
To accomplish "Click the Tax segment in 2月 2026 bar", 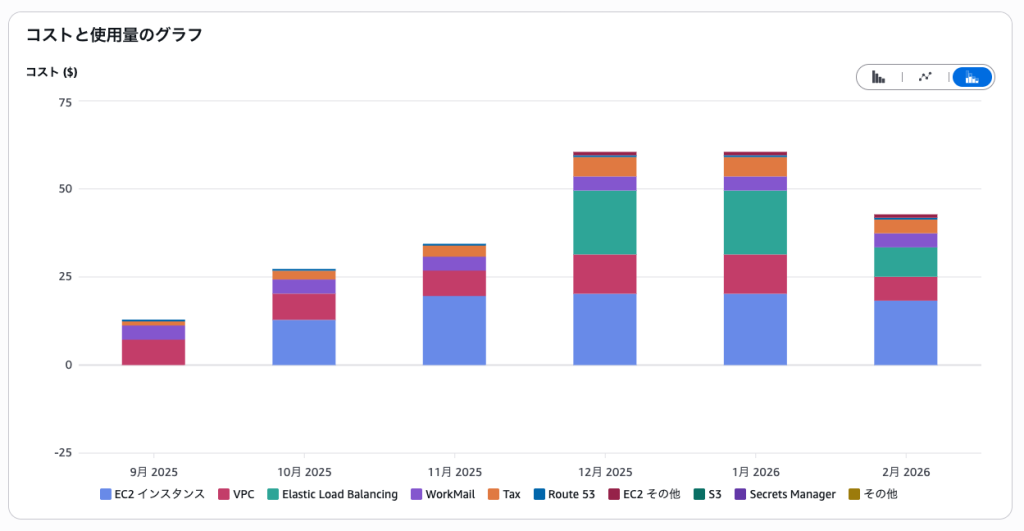I will pyautogui.click(x=905, y=227).
